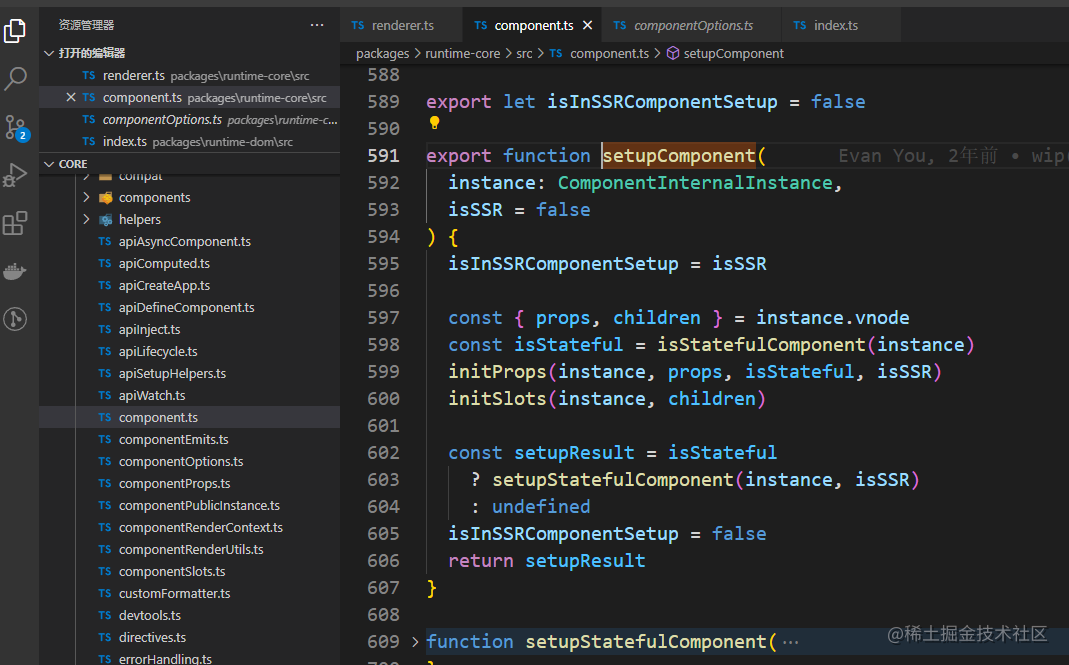Open apiInject.ts in the file tree
The width and height of the screenshot is (1069, 665).
[190, 329]
